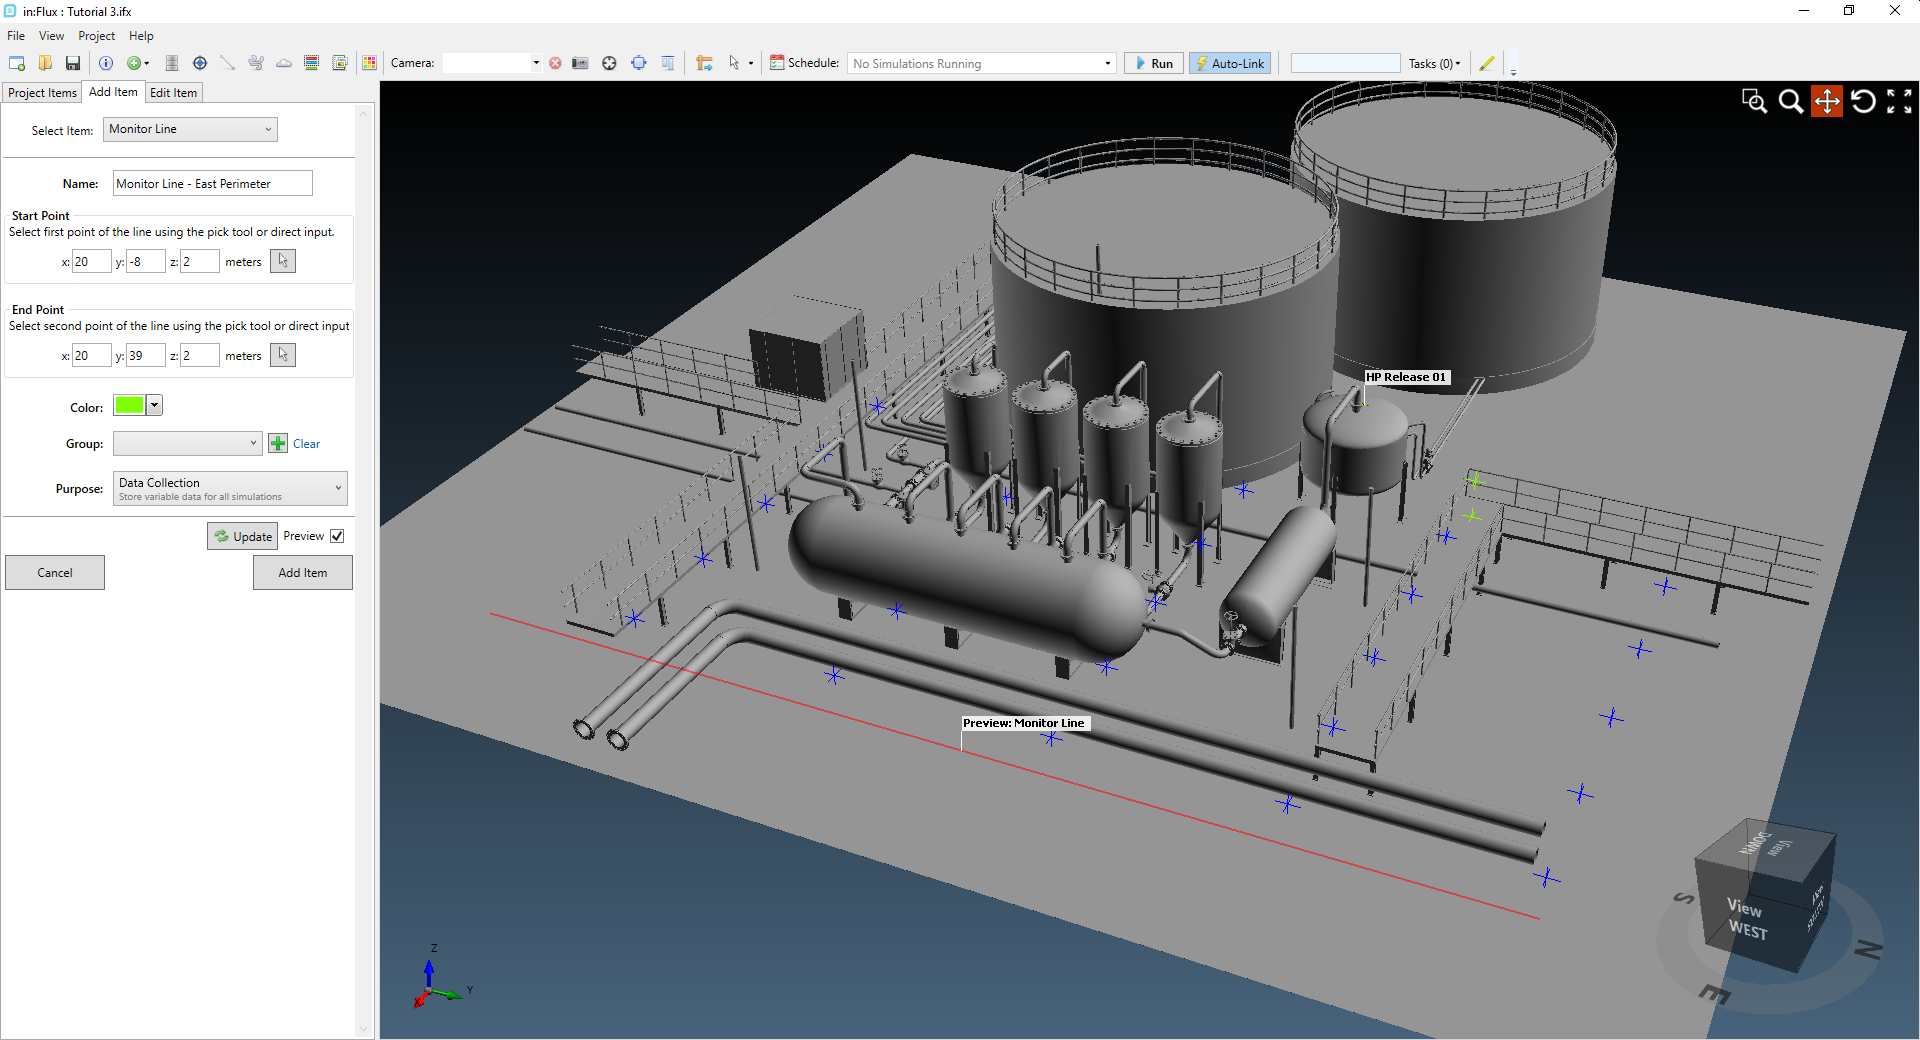This screenshot has height=1040, width=1920.
Task: Click the Start Point x field
Action: coord(92,262)
